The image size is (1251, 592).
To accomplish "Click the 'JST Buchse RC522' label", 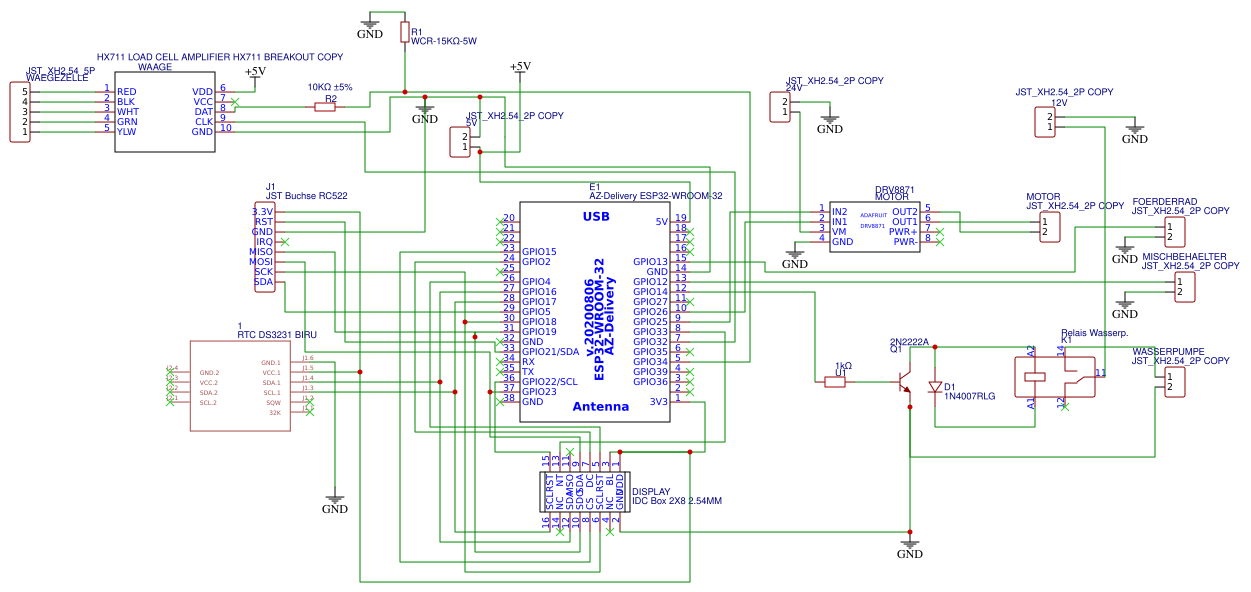I will pyautogui.click(x=307, y=196).
